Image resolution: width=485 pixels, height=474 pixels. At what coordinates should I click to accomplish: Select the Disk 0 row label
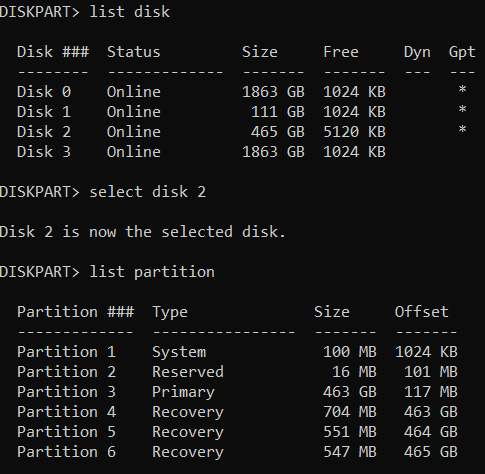tap(44, 92)
